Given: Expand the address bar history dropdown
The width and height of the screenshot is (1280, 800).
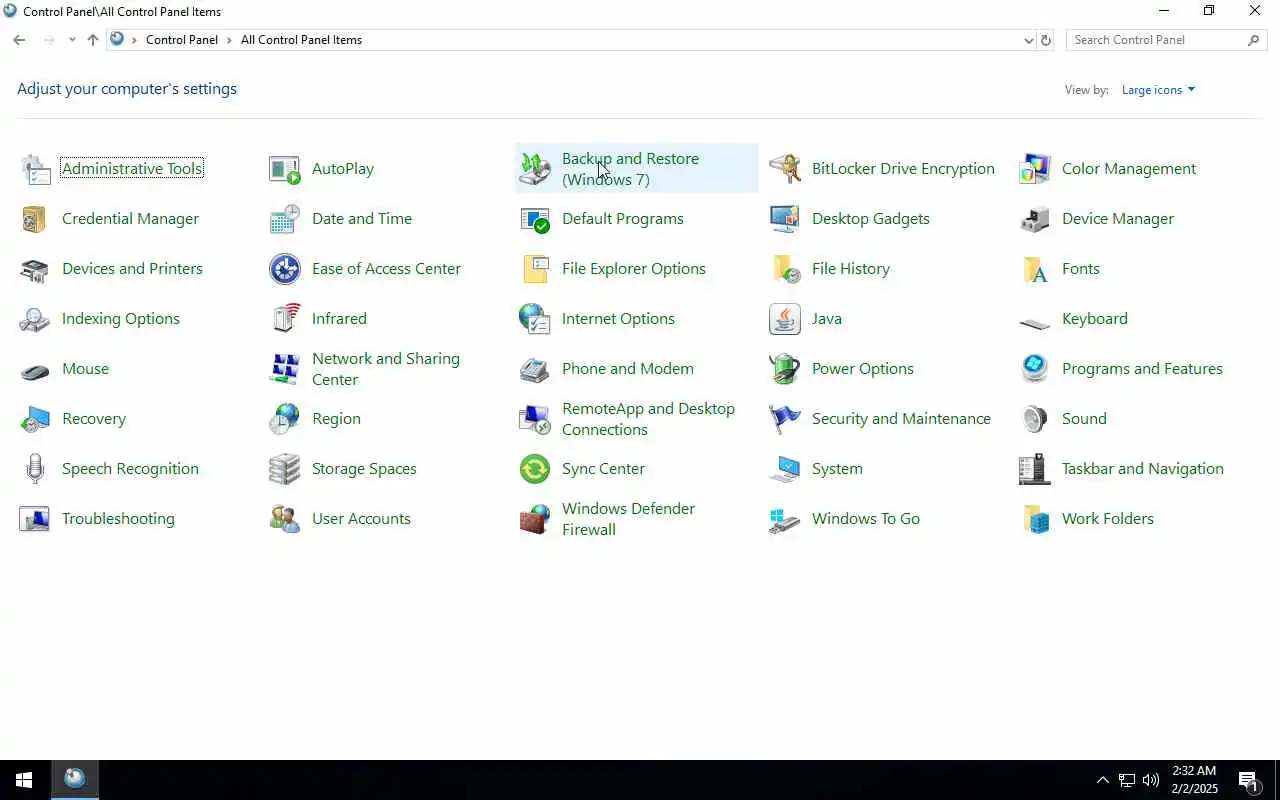Looking at the screenshot, I should [x=1028, y=40].
